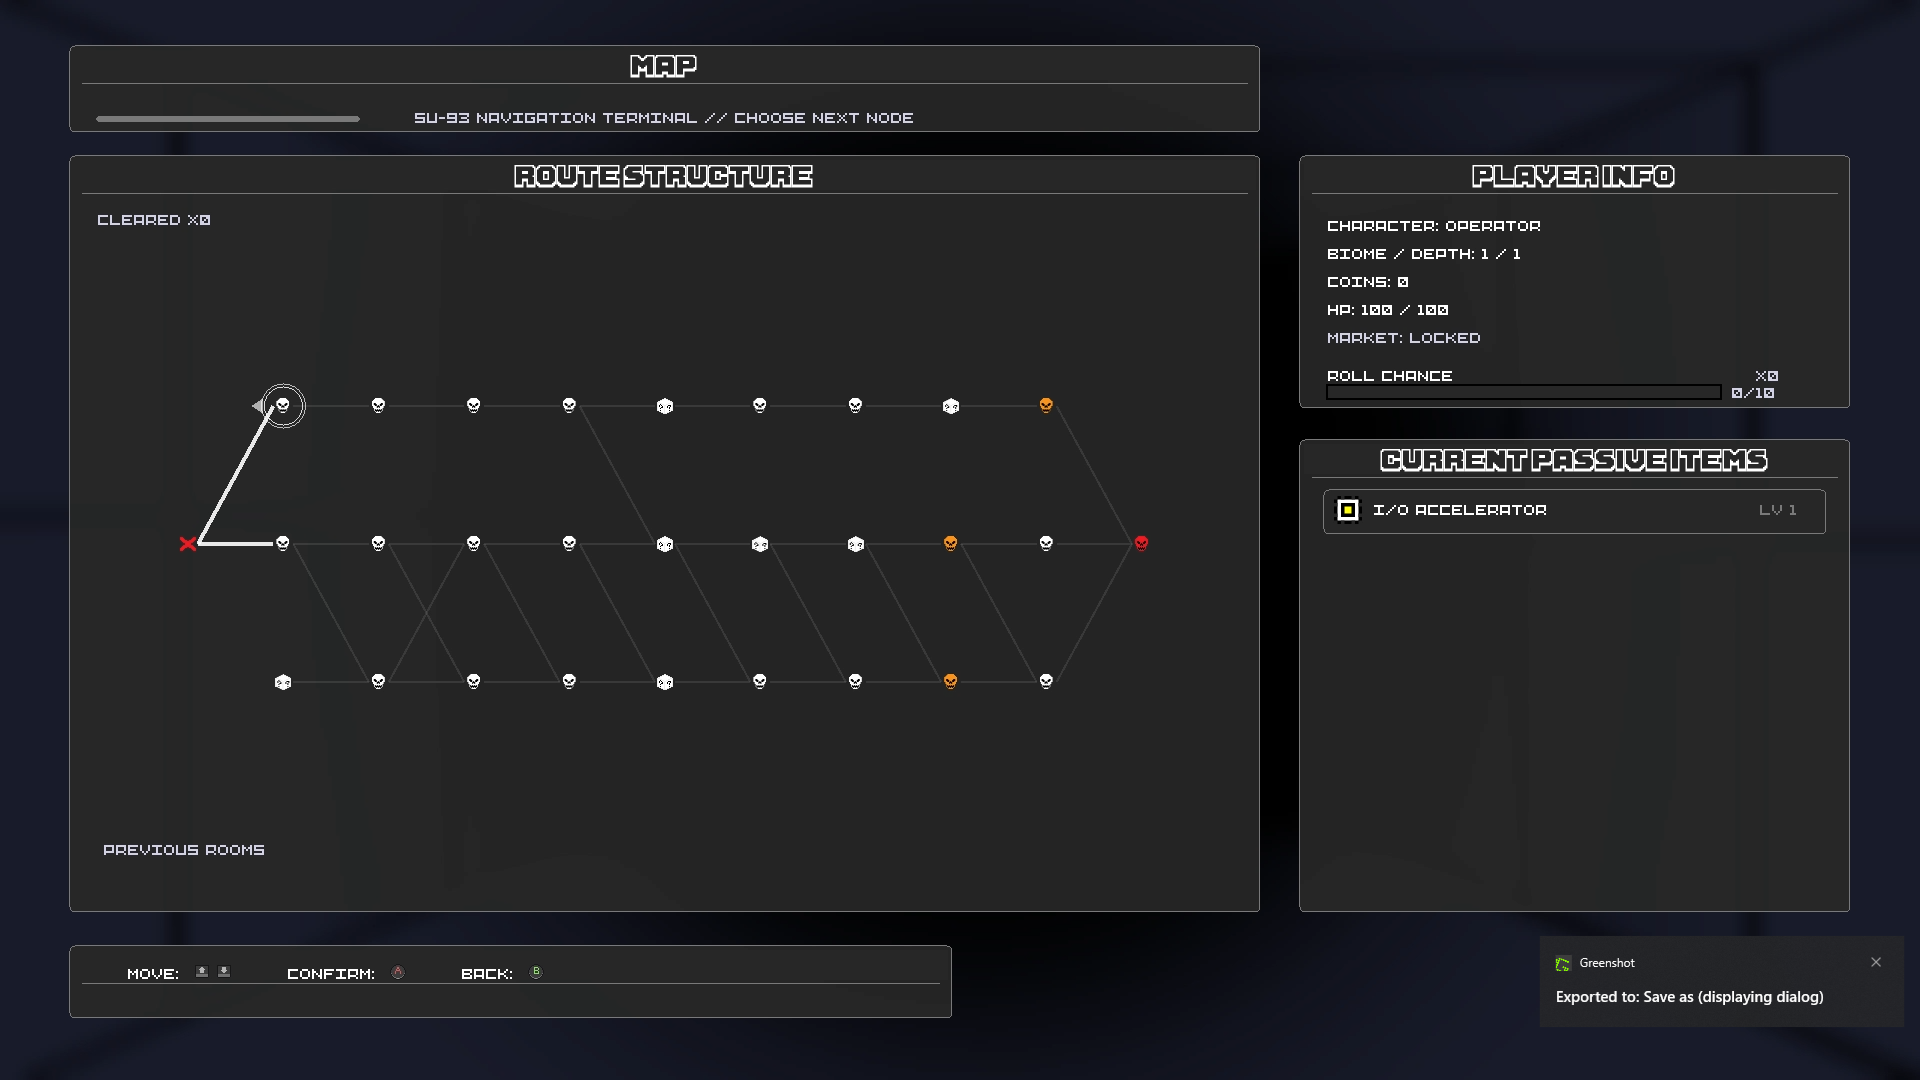Click the sixth skull node in top row
1920x1080 pixels.
tap(855, 405)
